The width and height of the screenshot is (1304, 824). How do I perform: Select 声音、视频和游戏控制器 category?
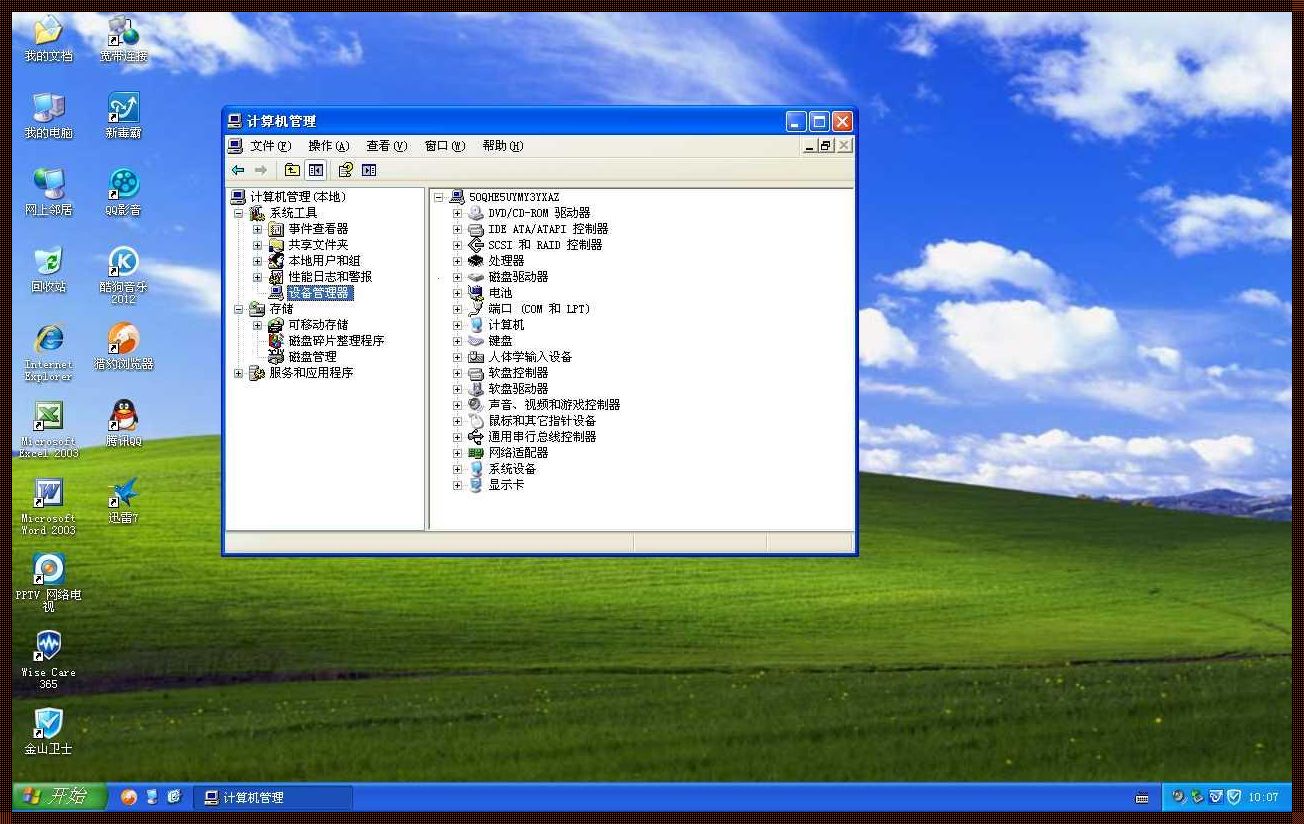tap(554, 405)
